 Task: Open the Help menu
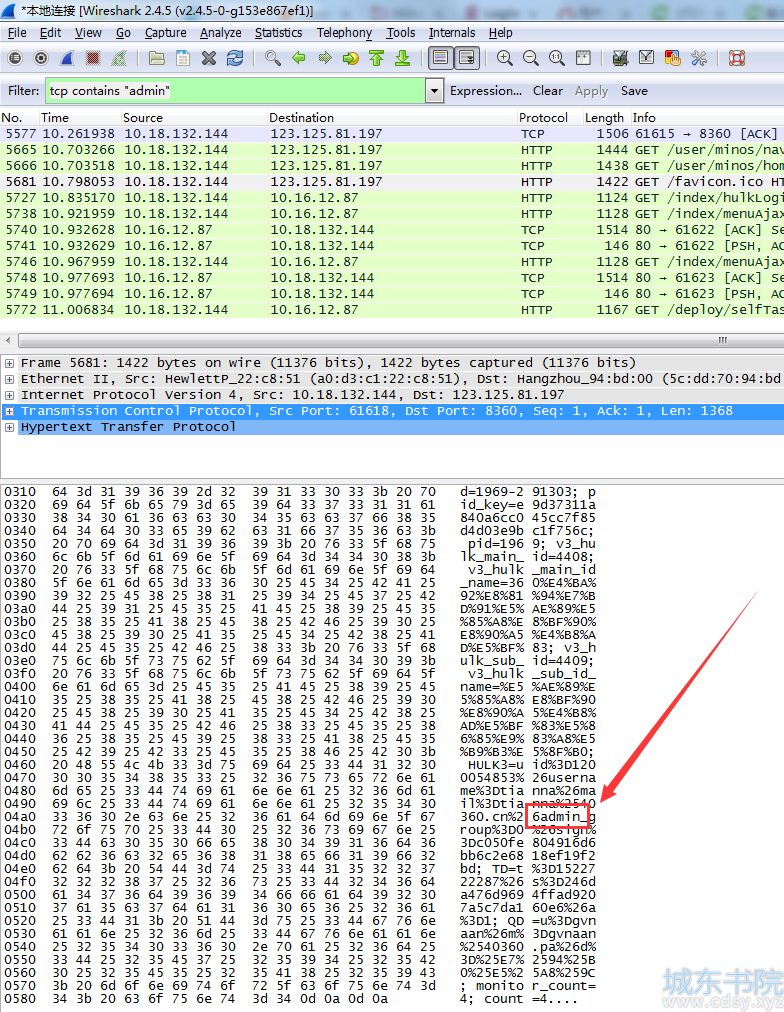tap(501, 33)
